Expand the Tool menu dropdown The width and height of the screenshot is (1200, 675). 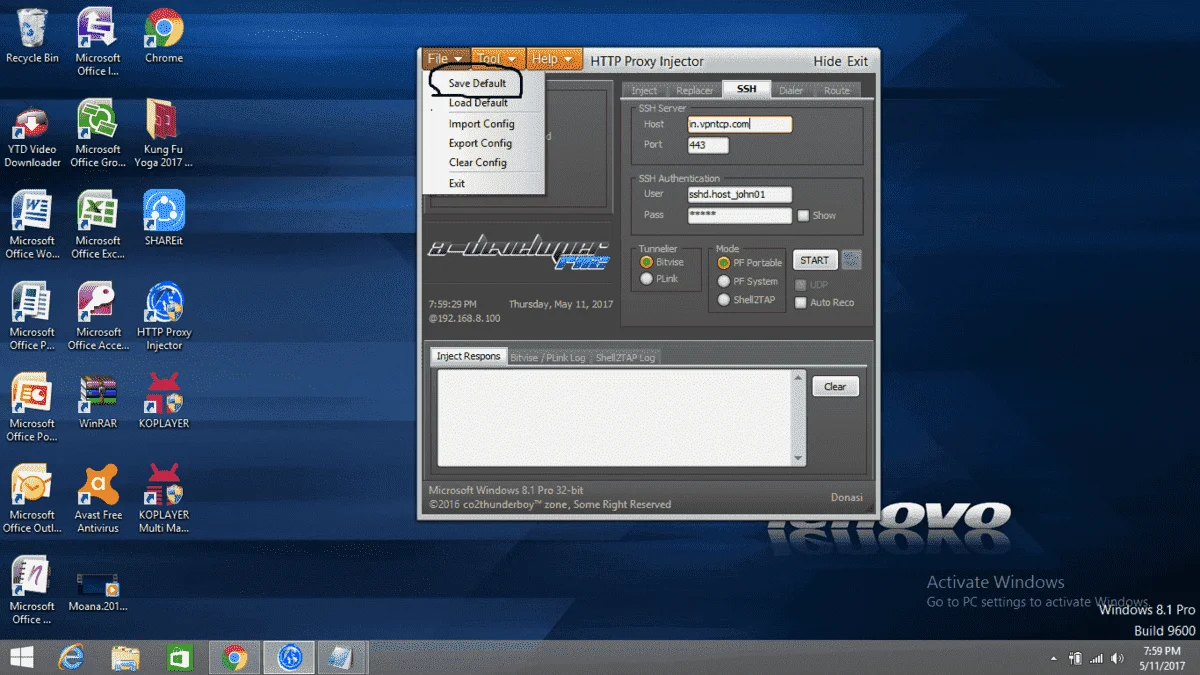(x=497, y=59)
